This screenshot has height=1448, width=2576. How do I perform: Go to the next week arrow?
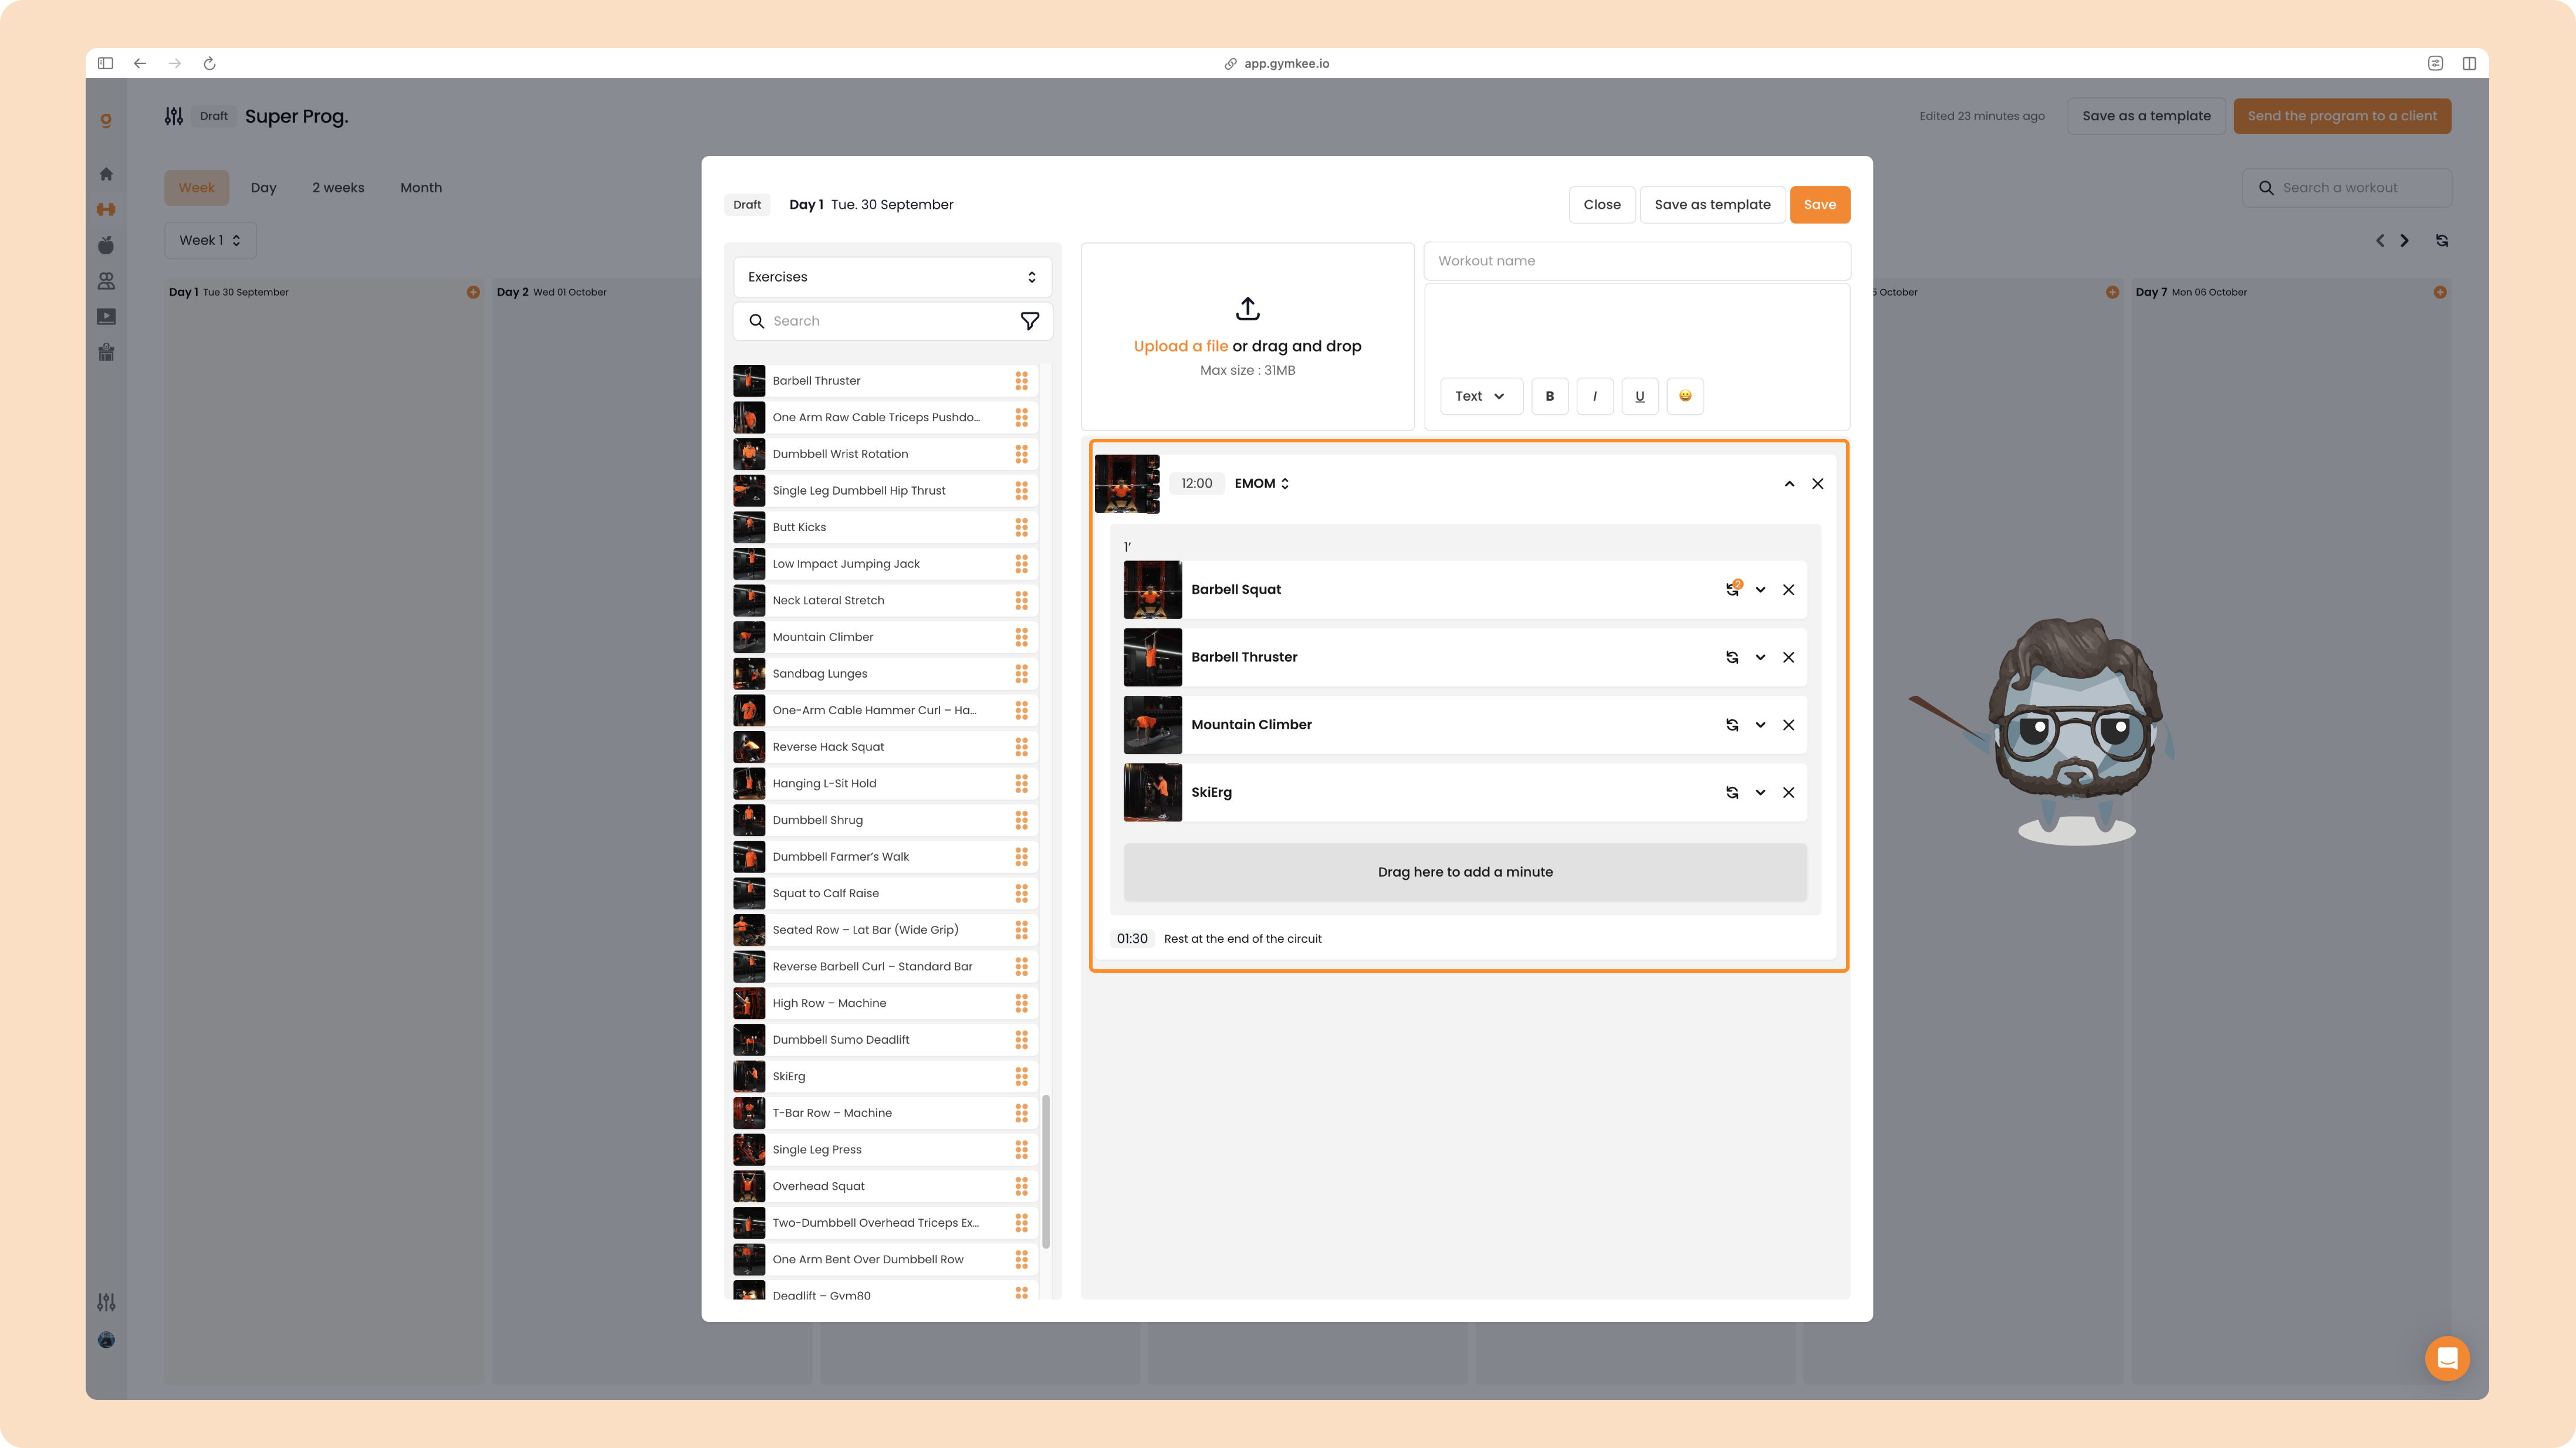tap(2404, 240)
